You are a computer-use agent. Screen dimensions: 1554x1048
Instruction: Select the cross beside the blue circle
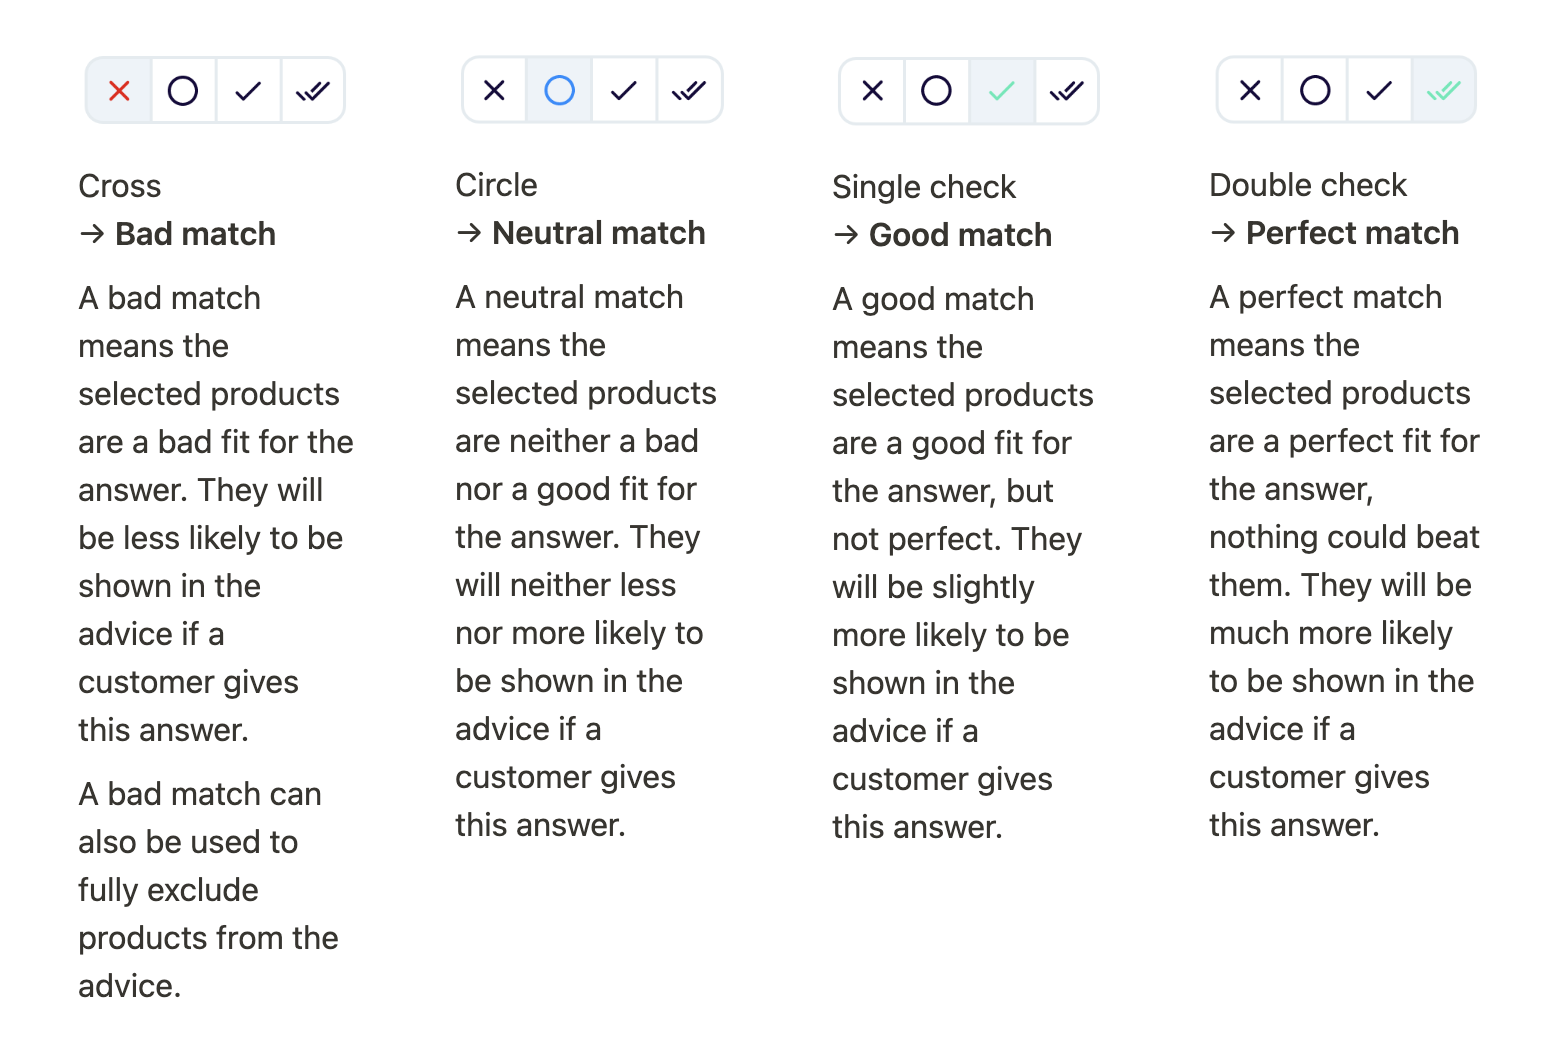click(495, 90)
